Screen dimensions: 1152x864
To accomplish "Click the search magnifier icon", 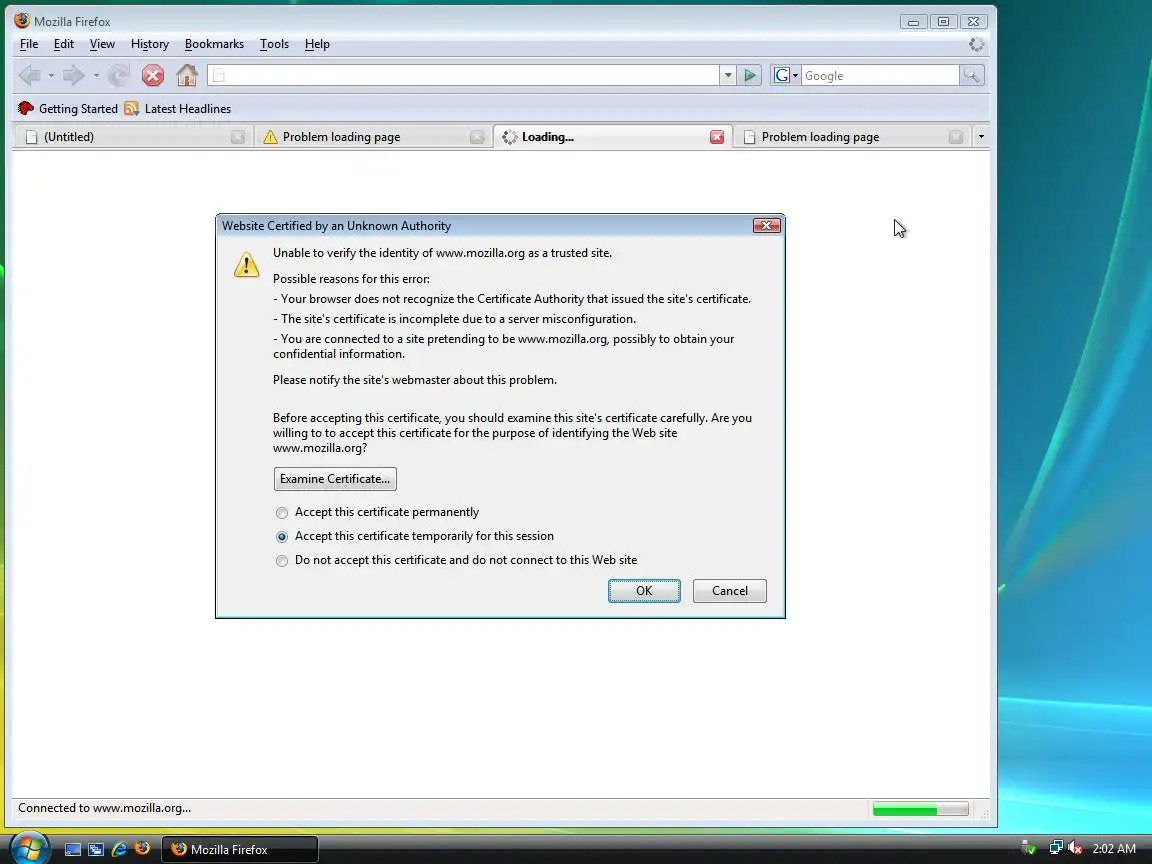I will tap(971, 75).
